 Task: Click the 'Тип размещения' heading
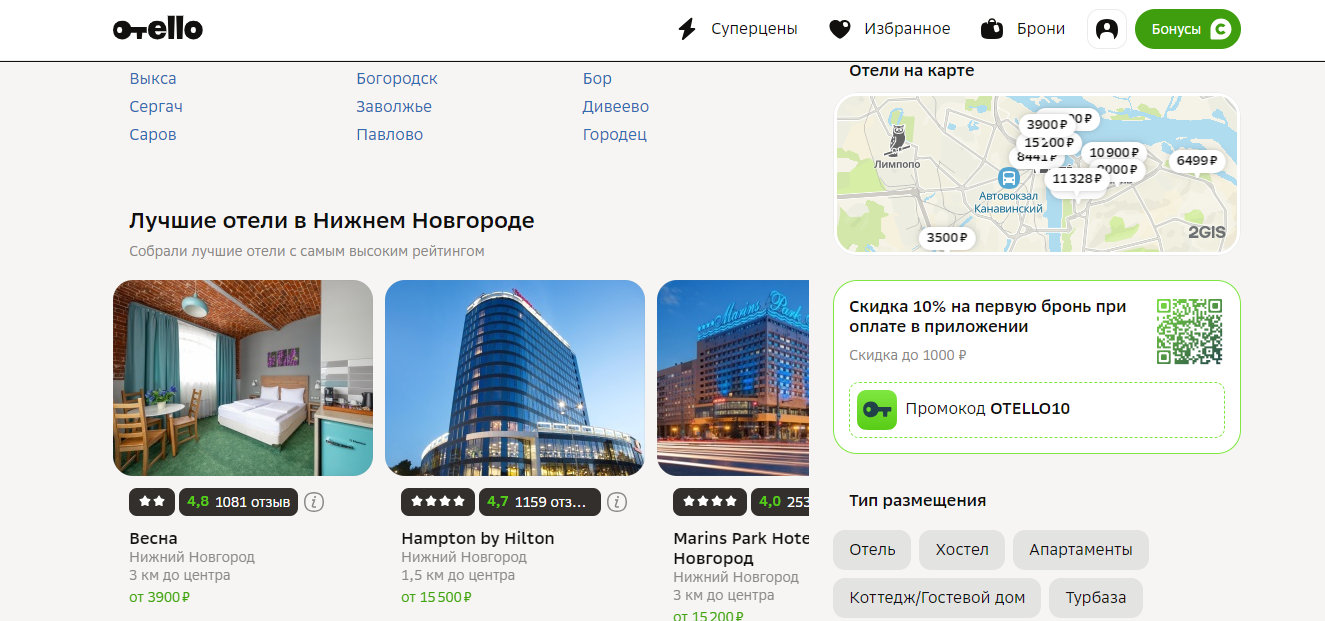tap(918, 501)
